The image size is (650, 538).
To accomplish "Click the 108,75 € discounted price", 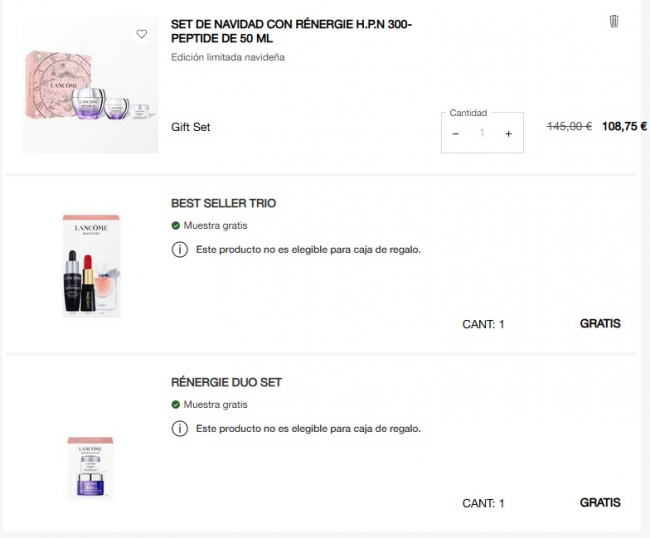I will pos(624,127).
